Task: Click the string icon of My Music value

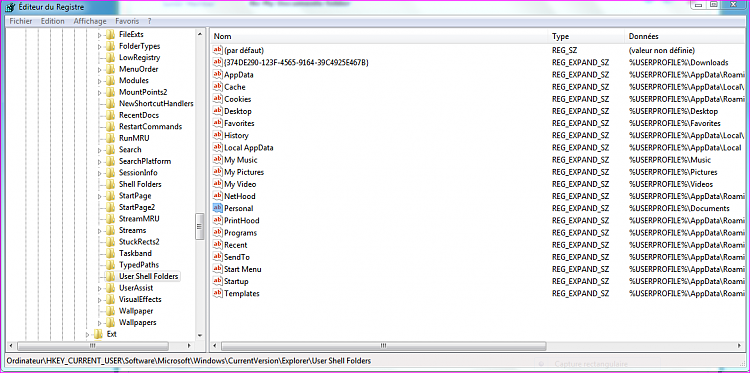Action: click(218, 160)
